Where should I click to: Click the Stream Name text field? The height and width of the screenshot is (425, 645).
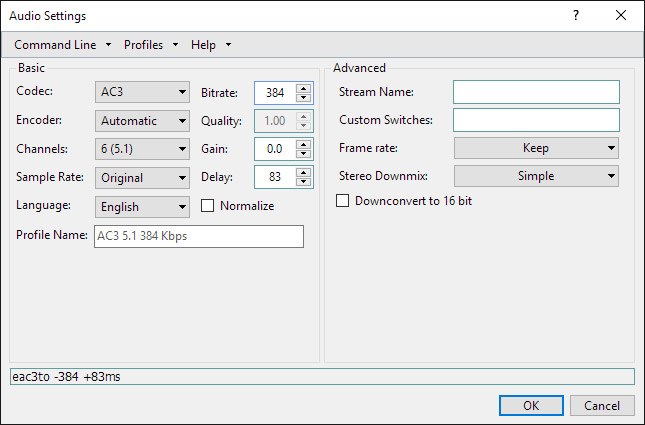coord(536,92)
